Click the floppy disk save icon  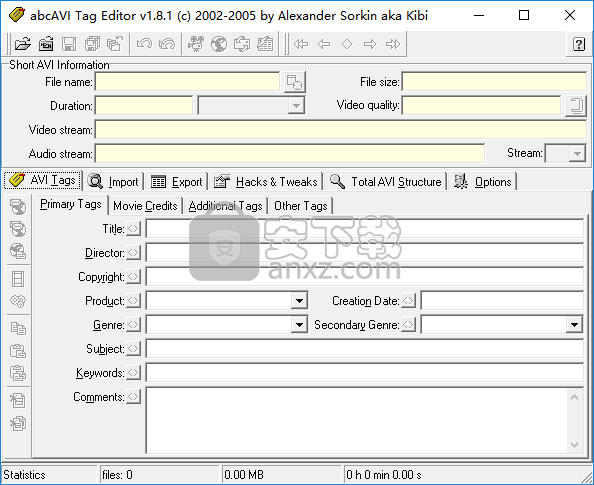[69, 44]
